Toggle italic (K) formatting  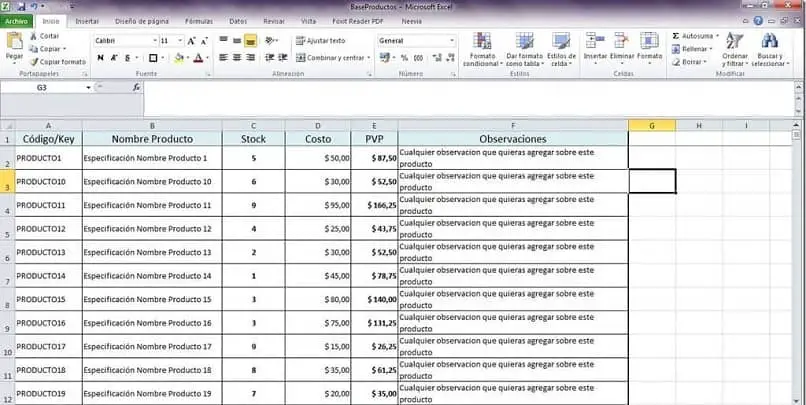pyautogui.click(x=114, y=58)
